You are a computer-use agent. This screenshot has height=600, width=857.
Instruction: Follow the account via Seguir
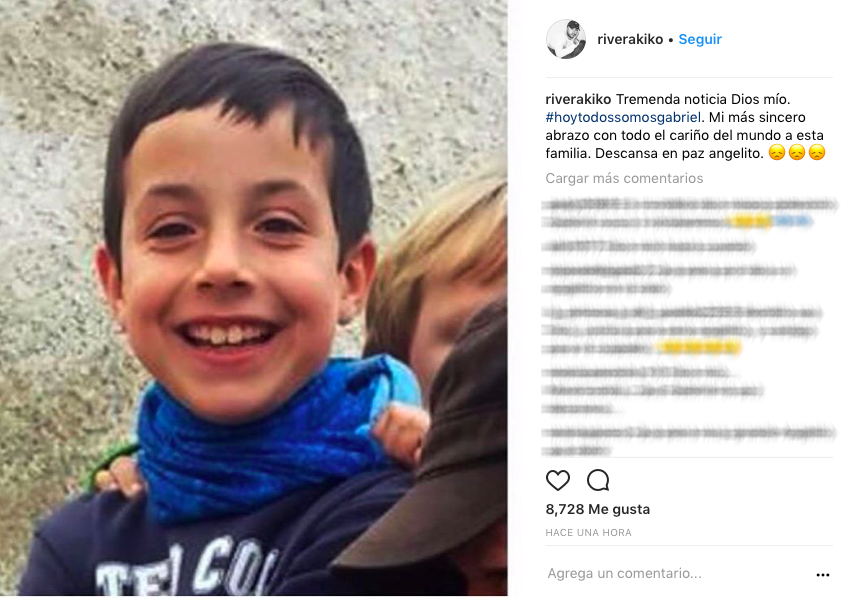(x=700, y=39)
